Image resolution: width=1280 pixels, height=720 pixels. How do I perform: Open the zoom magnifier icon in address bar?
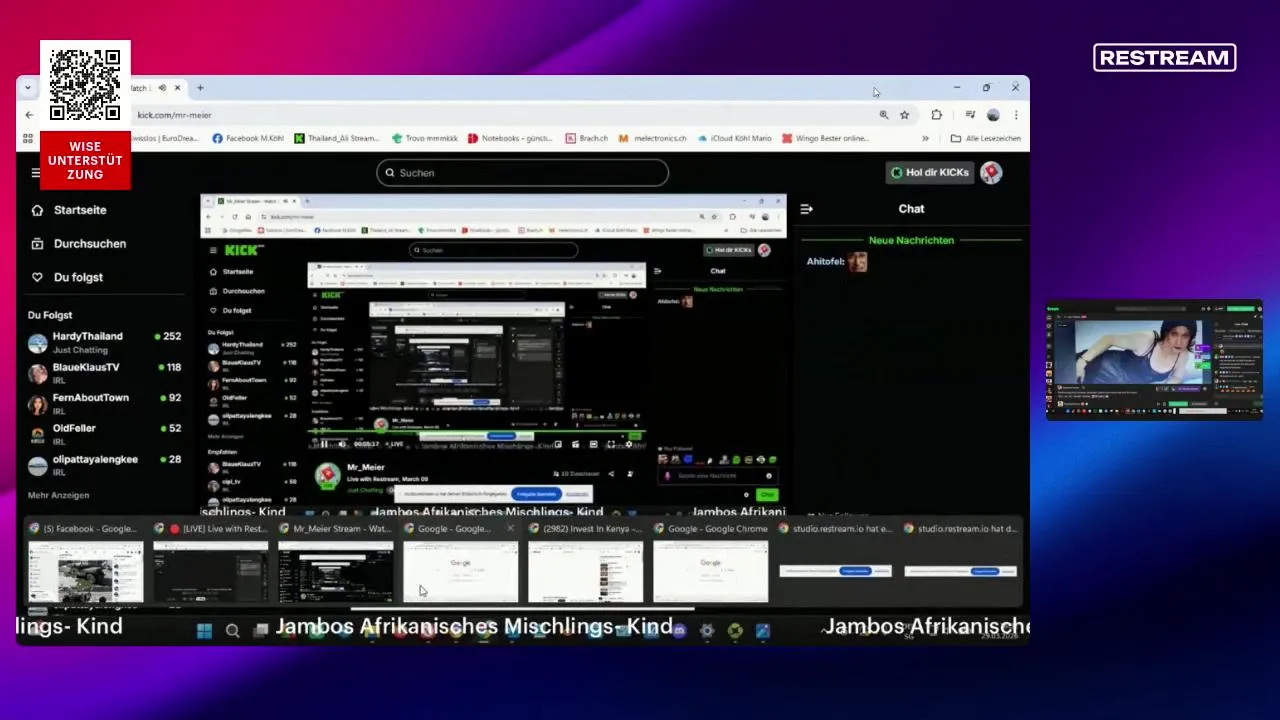coord(884,115)
